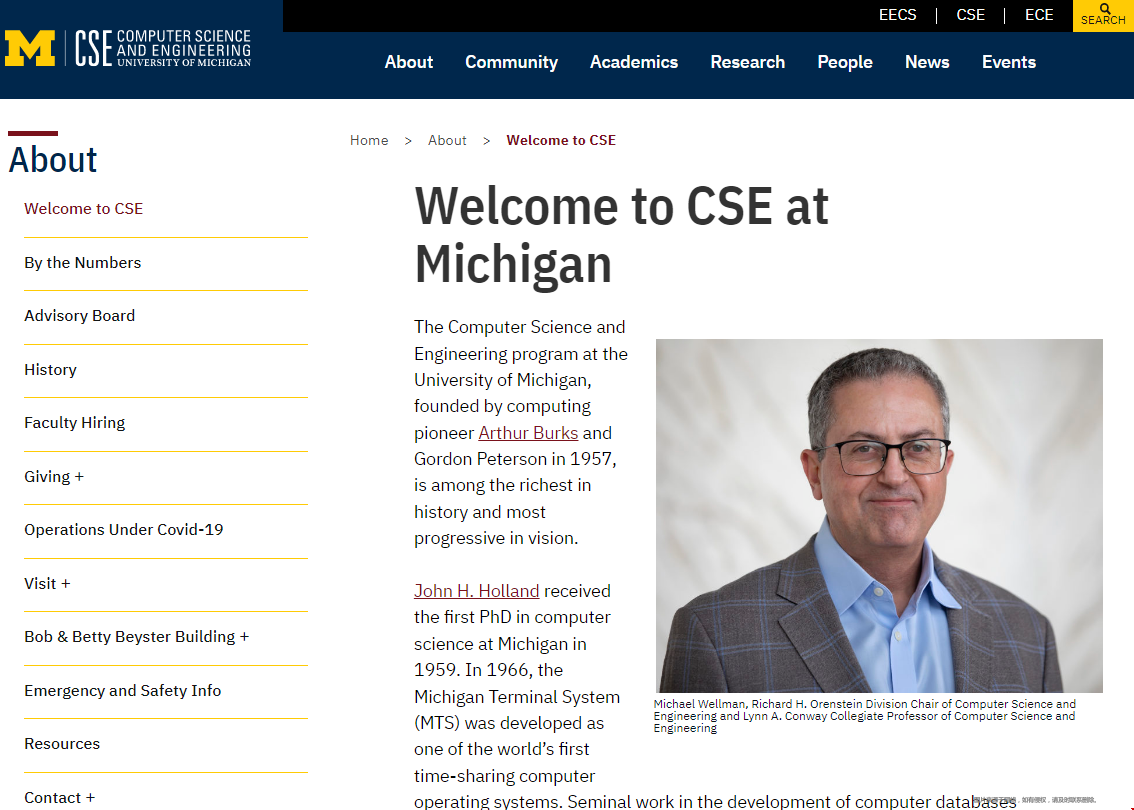Go to the Events menu item

pos(1008,62)
